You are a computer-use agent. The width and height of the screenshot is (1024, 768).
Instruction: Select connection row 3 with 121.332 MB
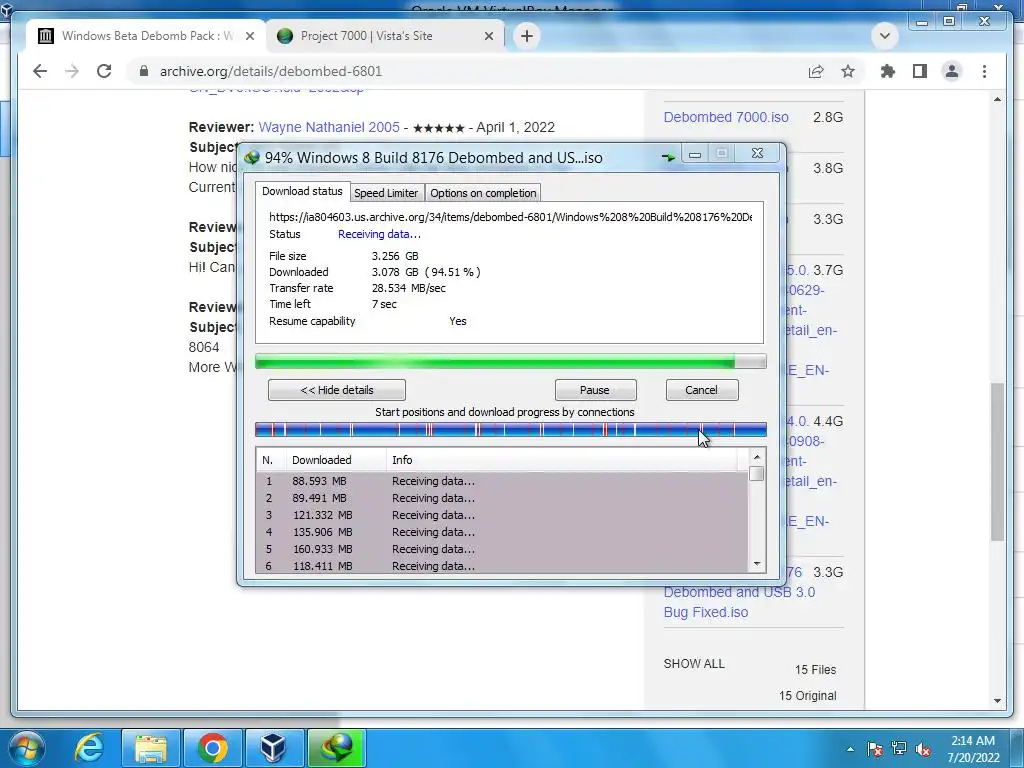pos(502,515)
